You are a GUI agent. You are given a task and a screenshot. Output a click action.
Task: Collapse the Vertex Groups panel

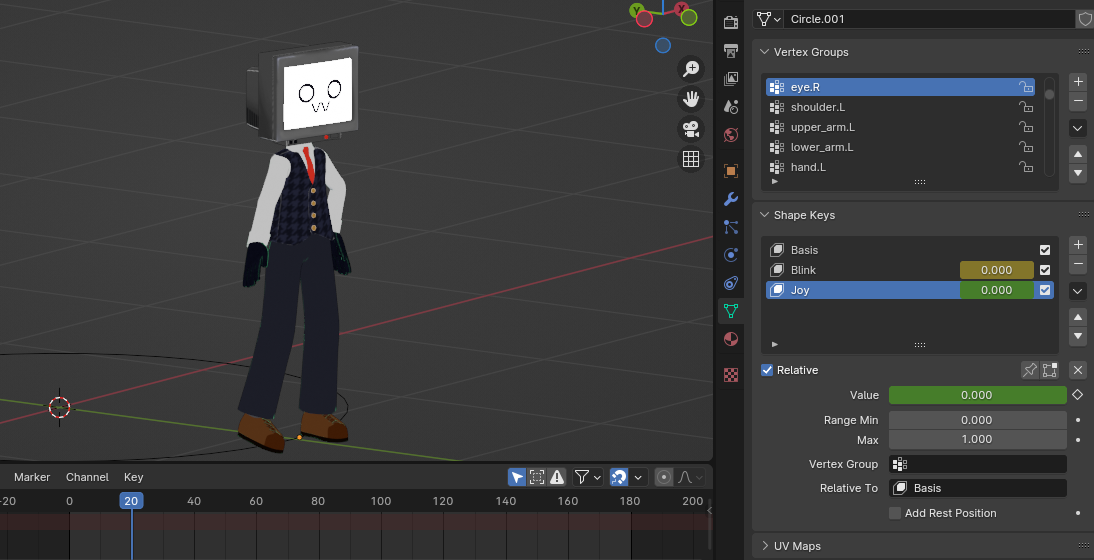click(765, 52)
